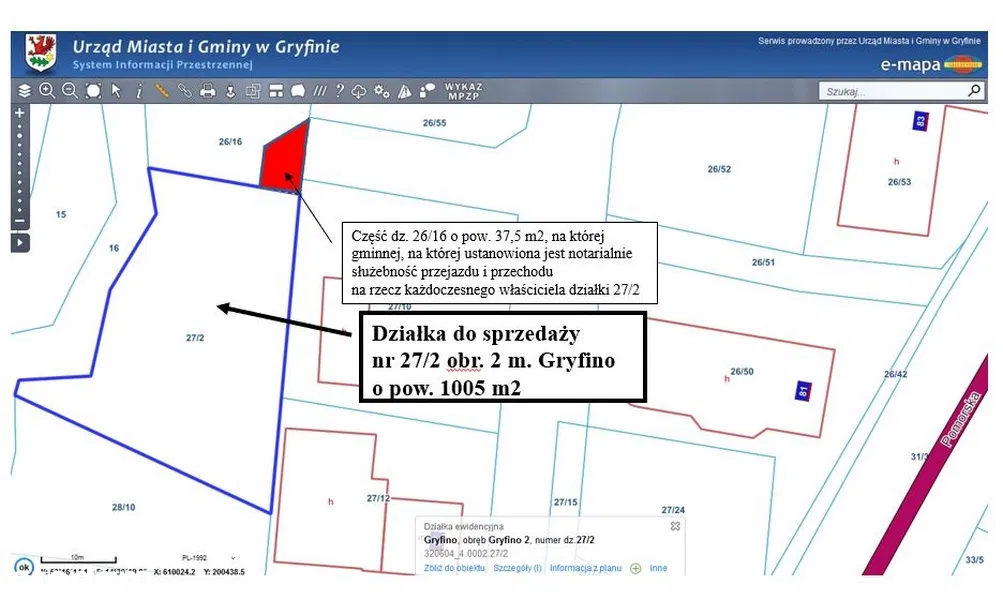This screenshot has width=1003, height=600.
Task: Click 'Informacja z planu' link
Action: [586, 568]
